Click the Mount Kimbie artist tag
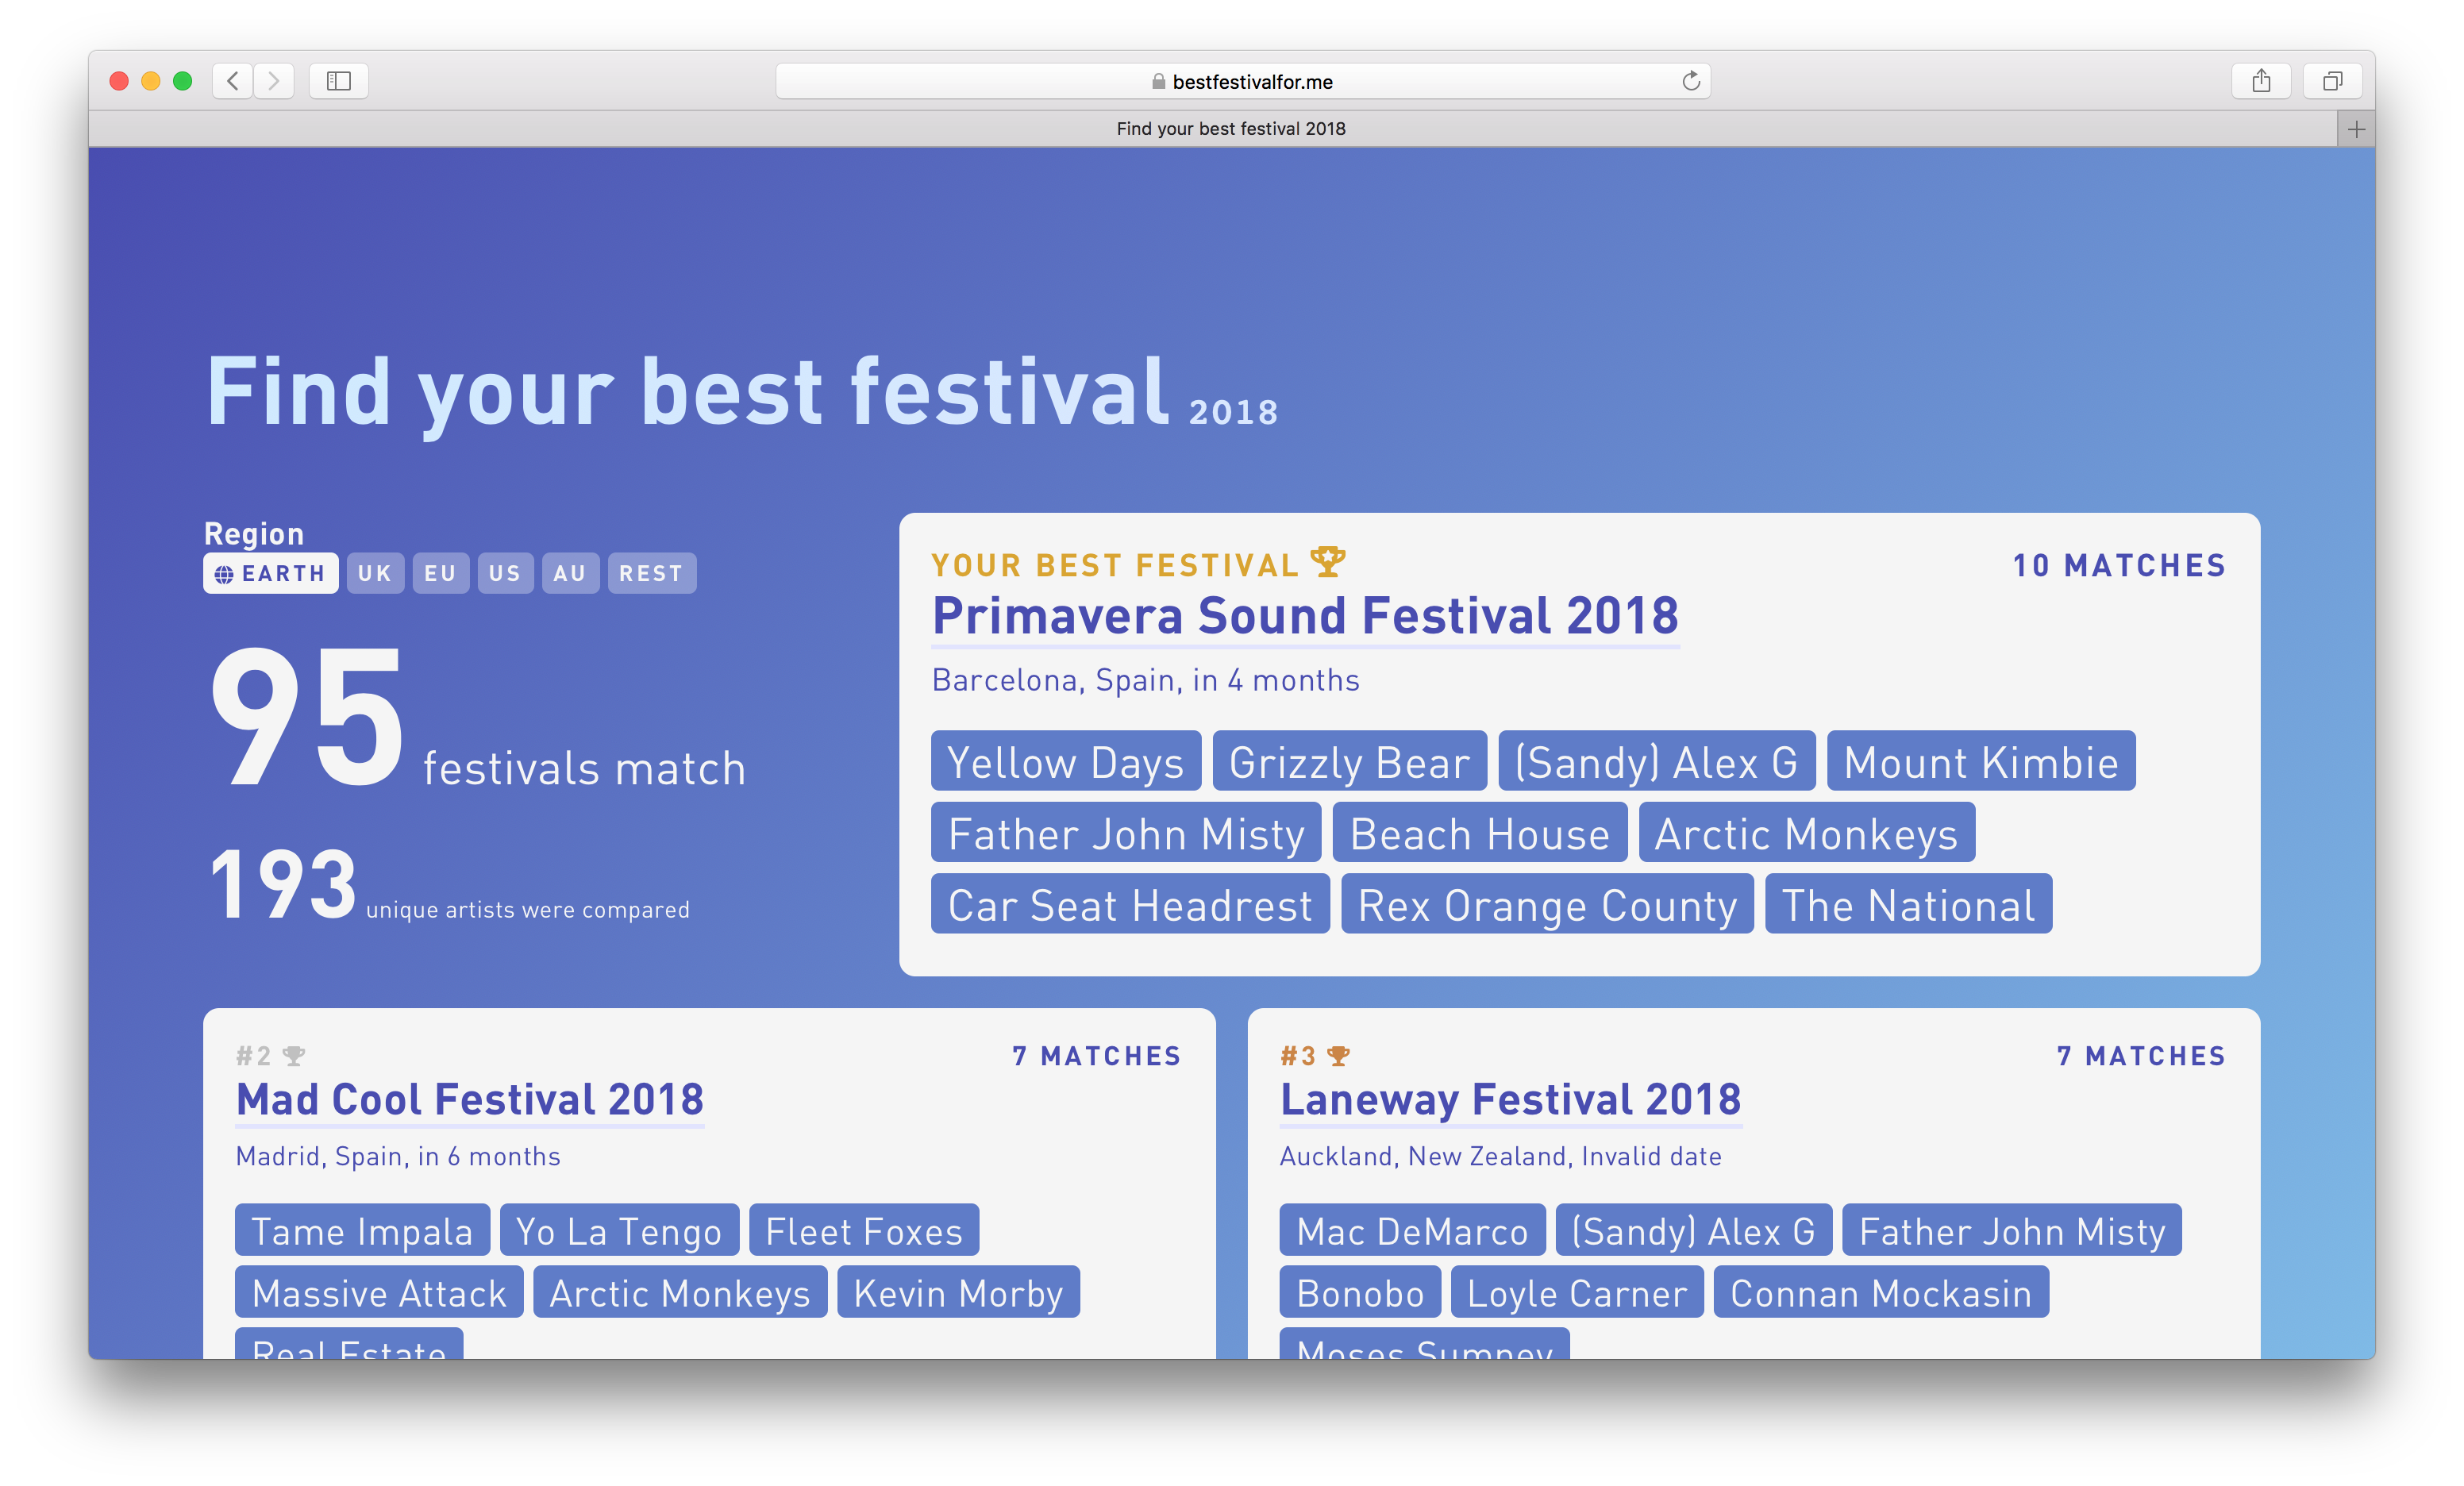 click(1981, 761)
